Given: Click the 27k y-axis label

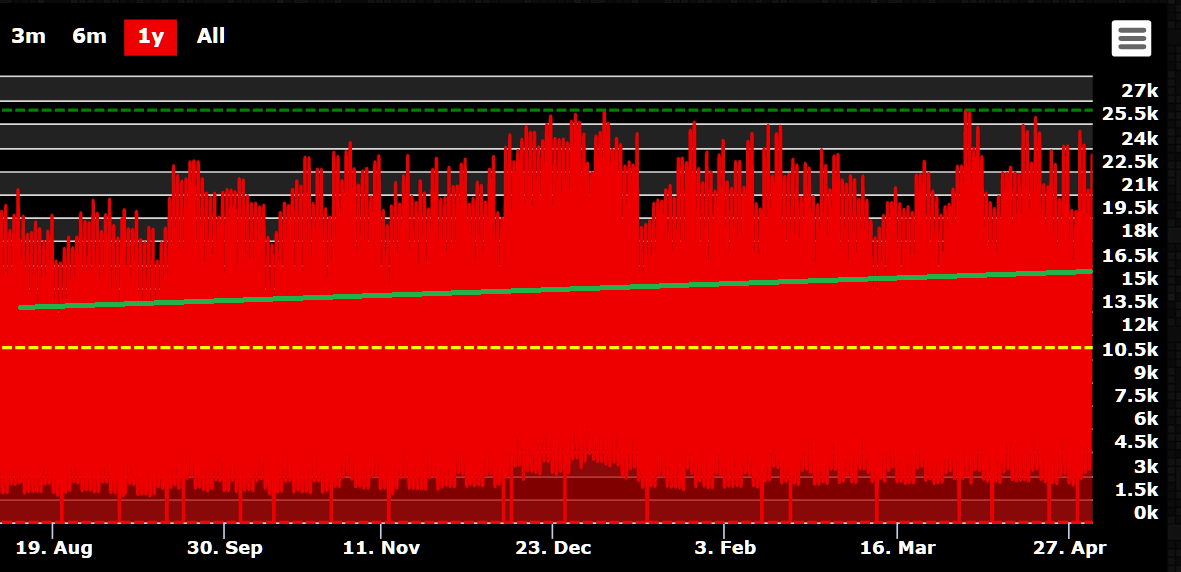Looking at the screenshot, I should click(x=1139, y=91).
